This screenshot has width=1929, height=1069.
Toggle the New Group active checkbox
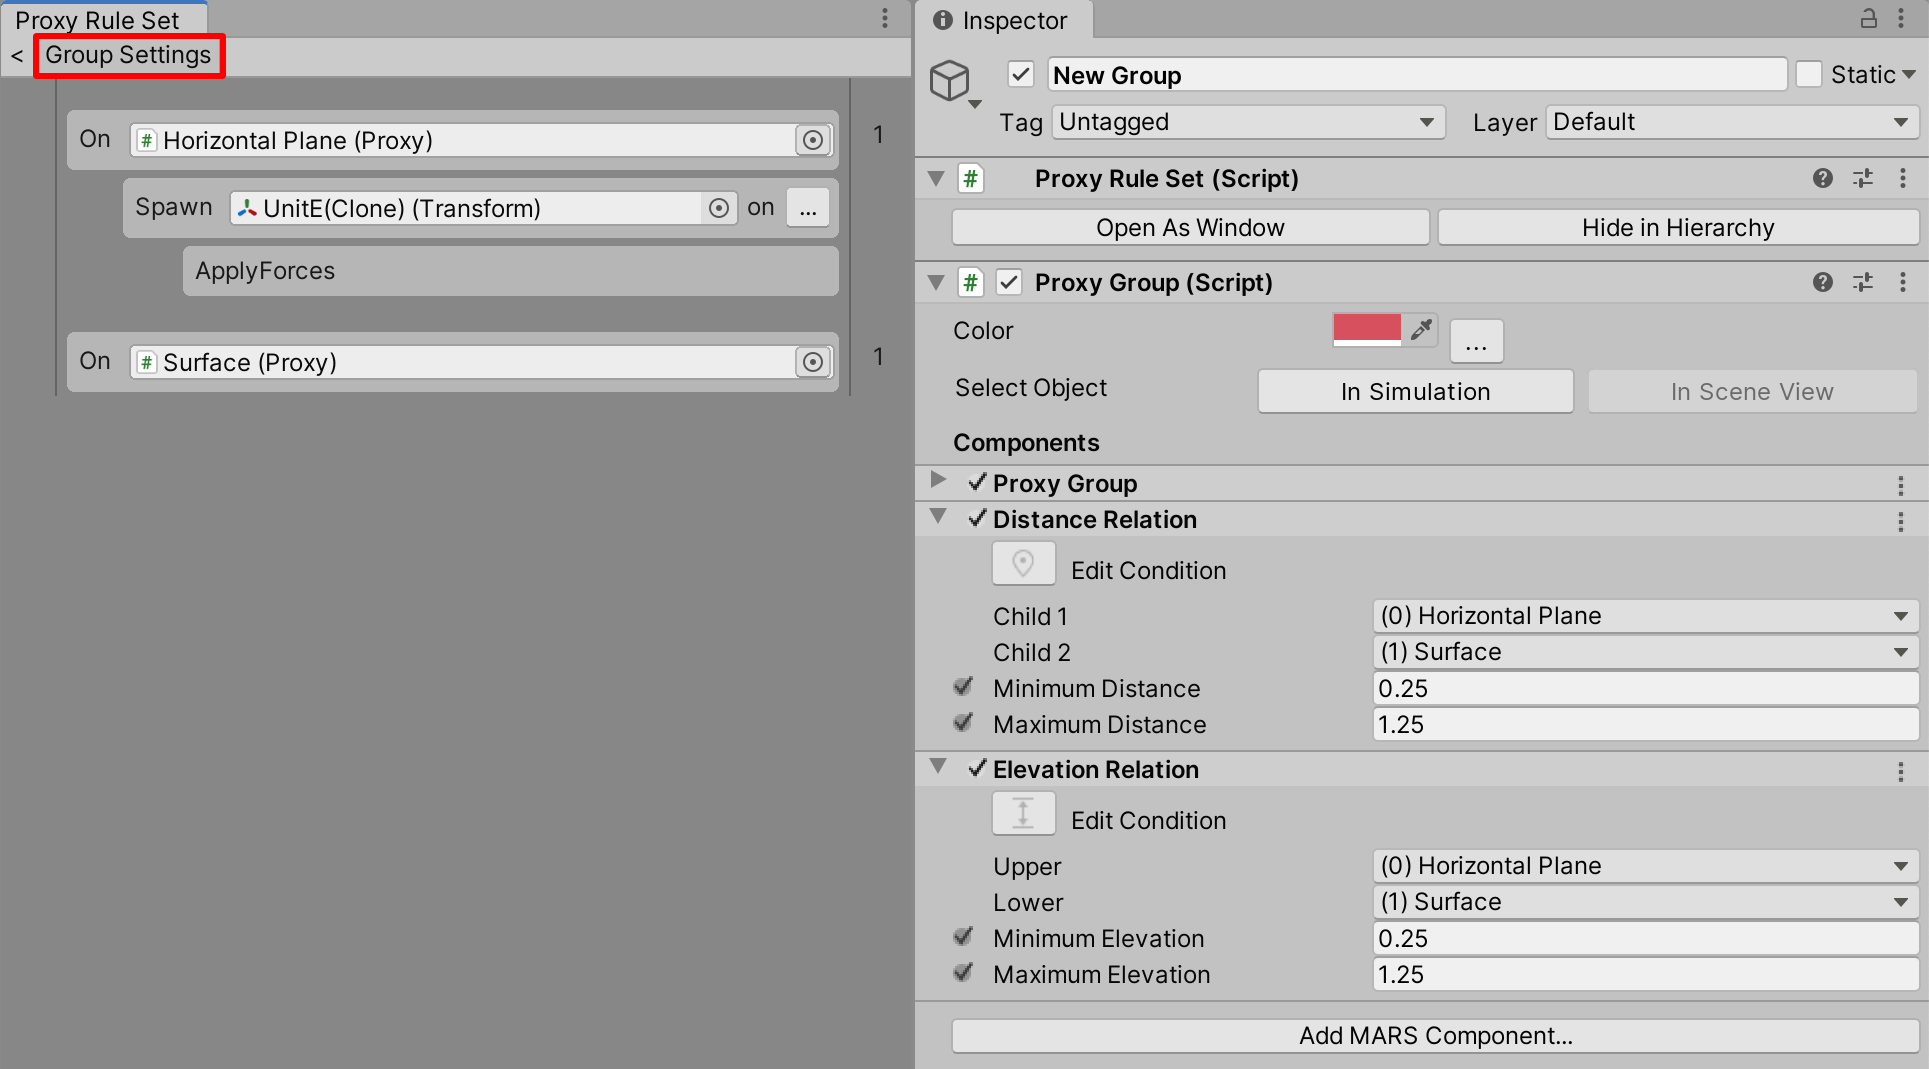(1020, 75)
